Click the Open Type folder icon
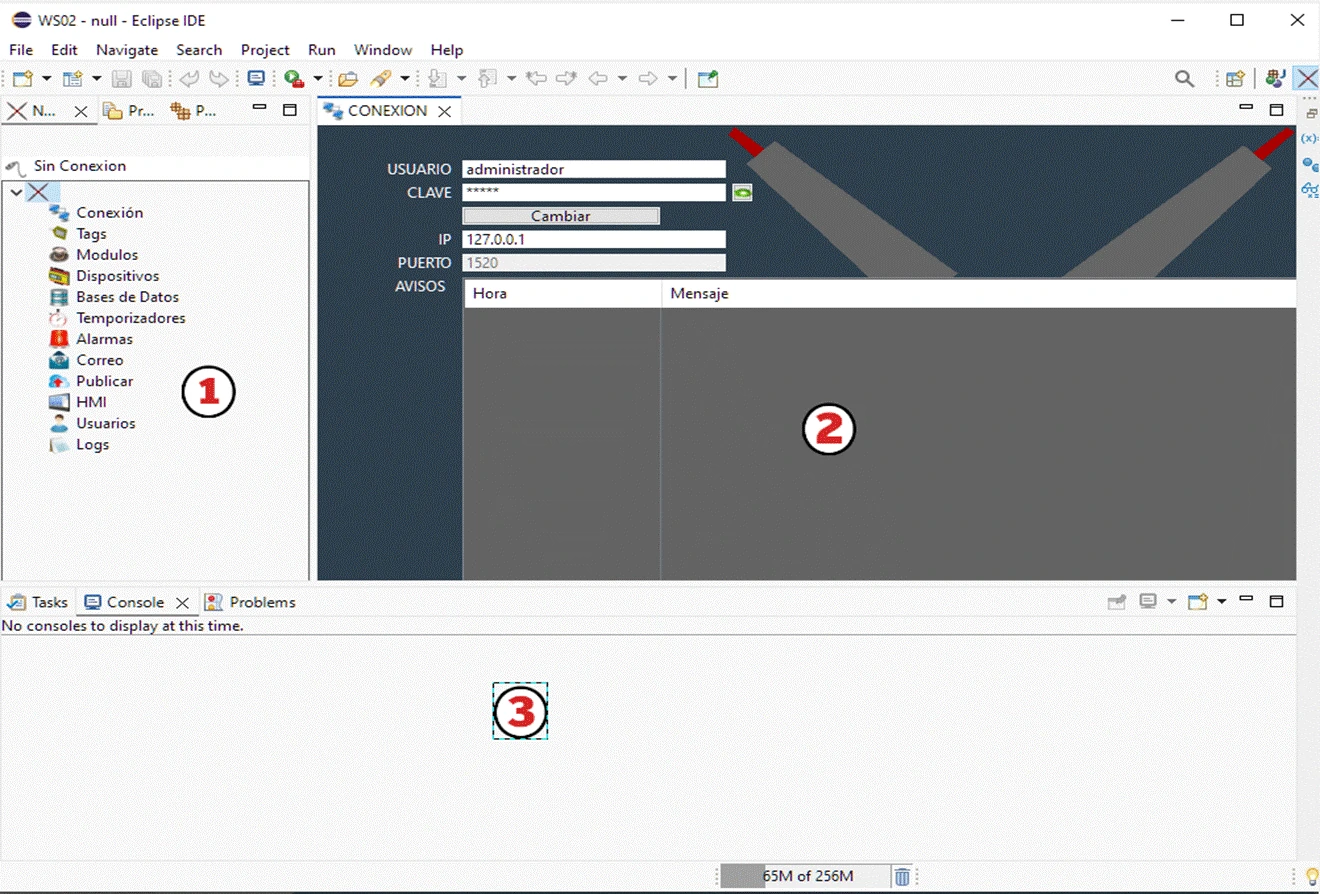This screenshot has width=1320, height=894. click(x=348, y=79)
